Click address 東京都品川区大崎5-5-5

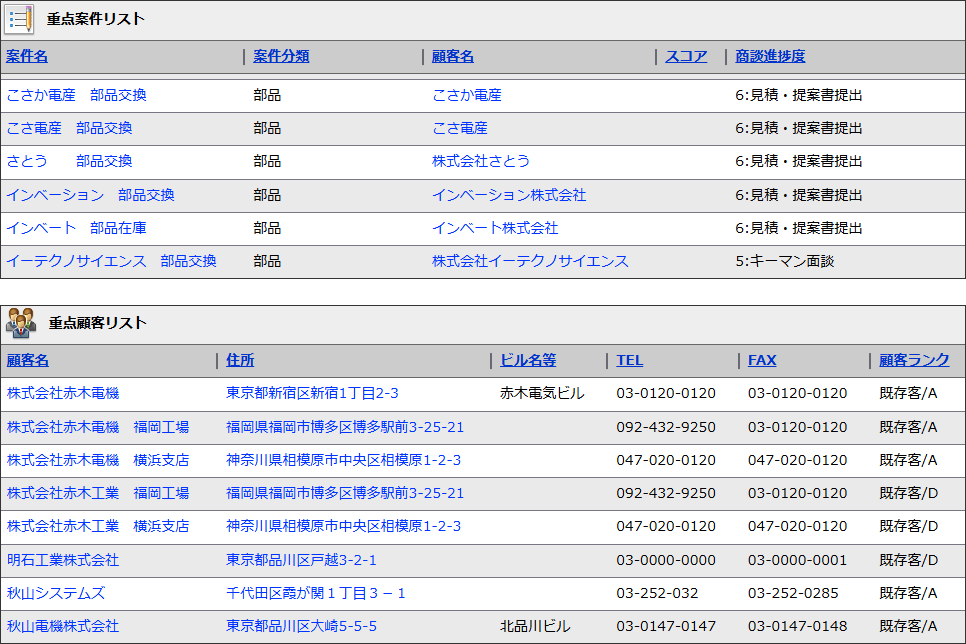(x=301, y=627)
